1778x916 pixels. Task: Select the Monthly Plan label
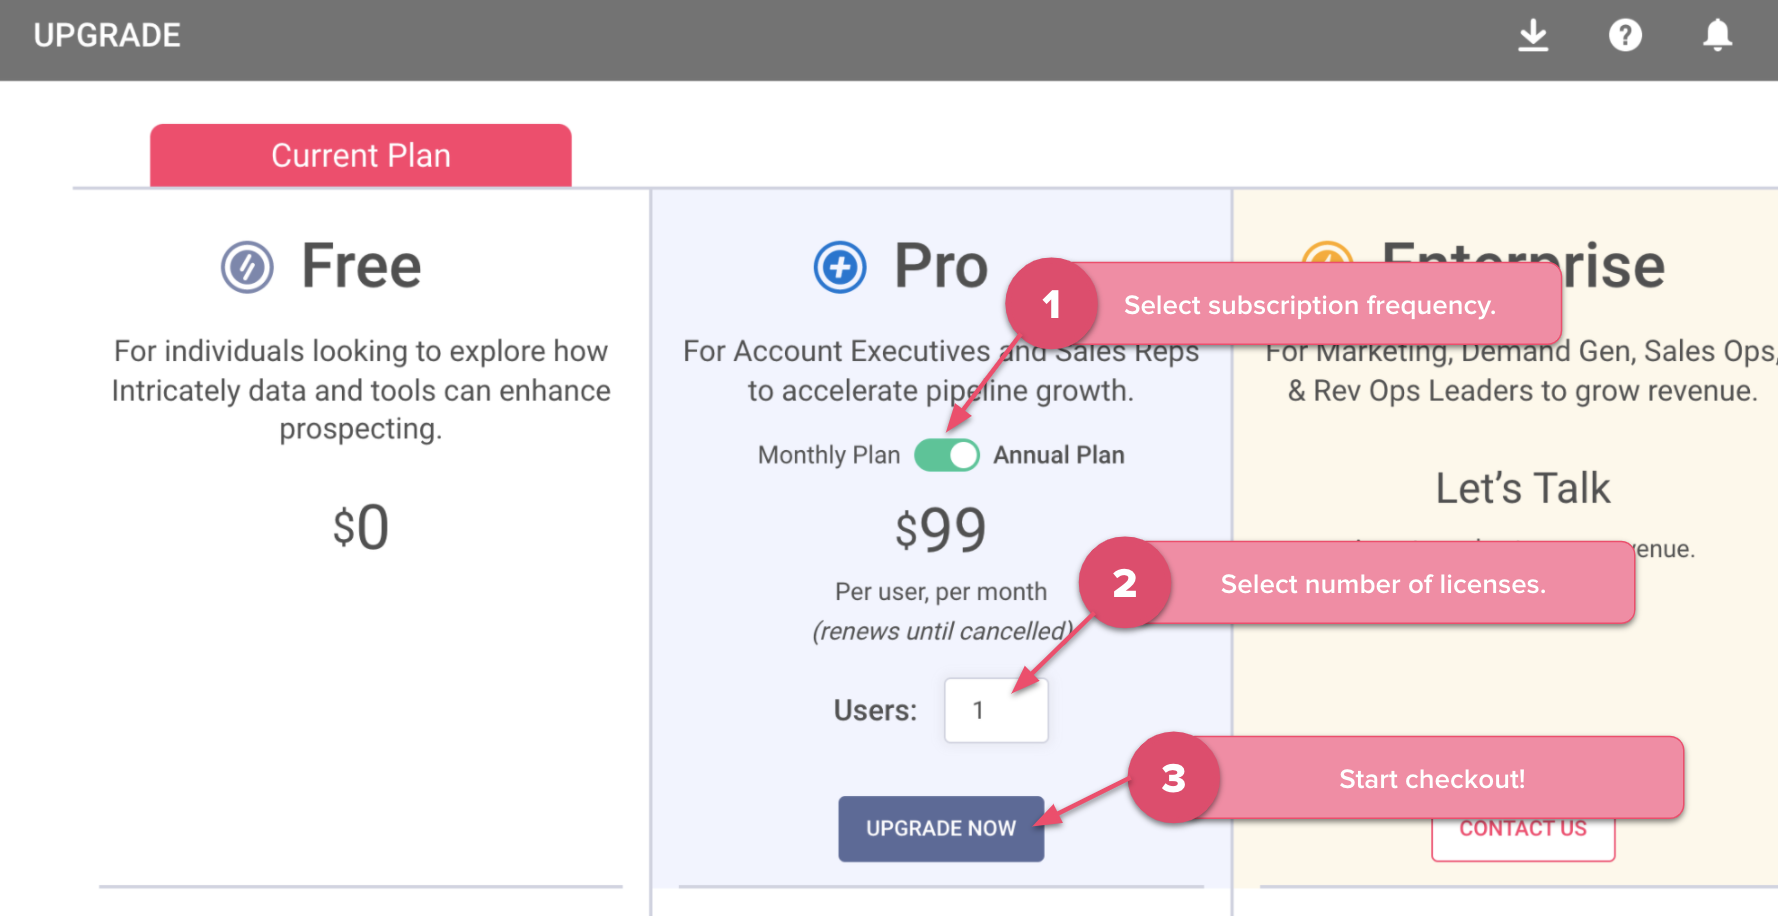pyautogui.click(x=828, y=455)
